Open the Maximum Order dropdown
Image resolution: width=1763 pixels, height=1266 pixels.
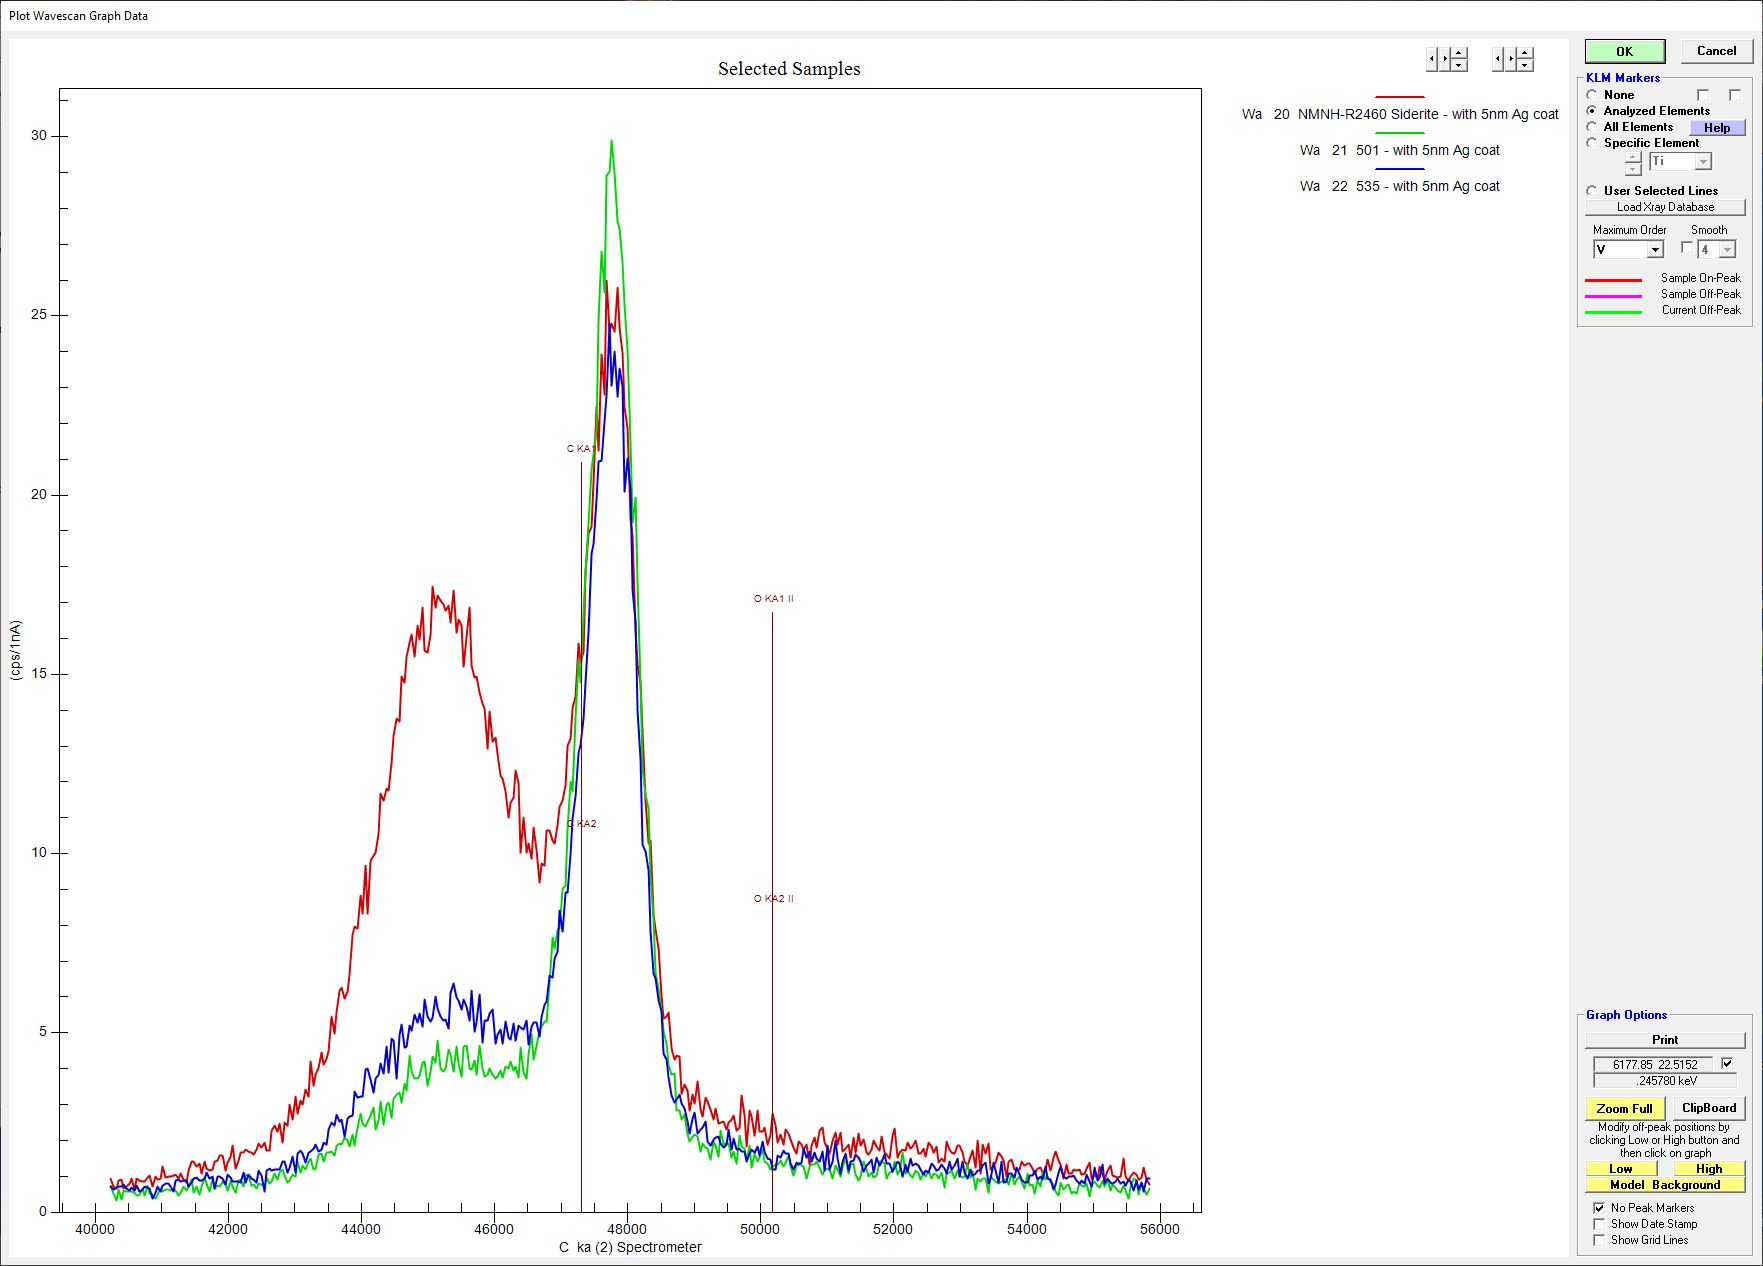tap(1655, 250)
